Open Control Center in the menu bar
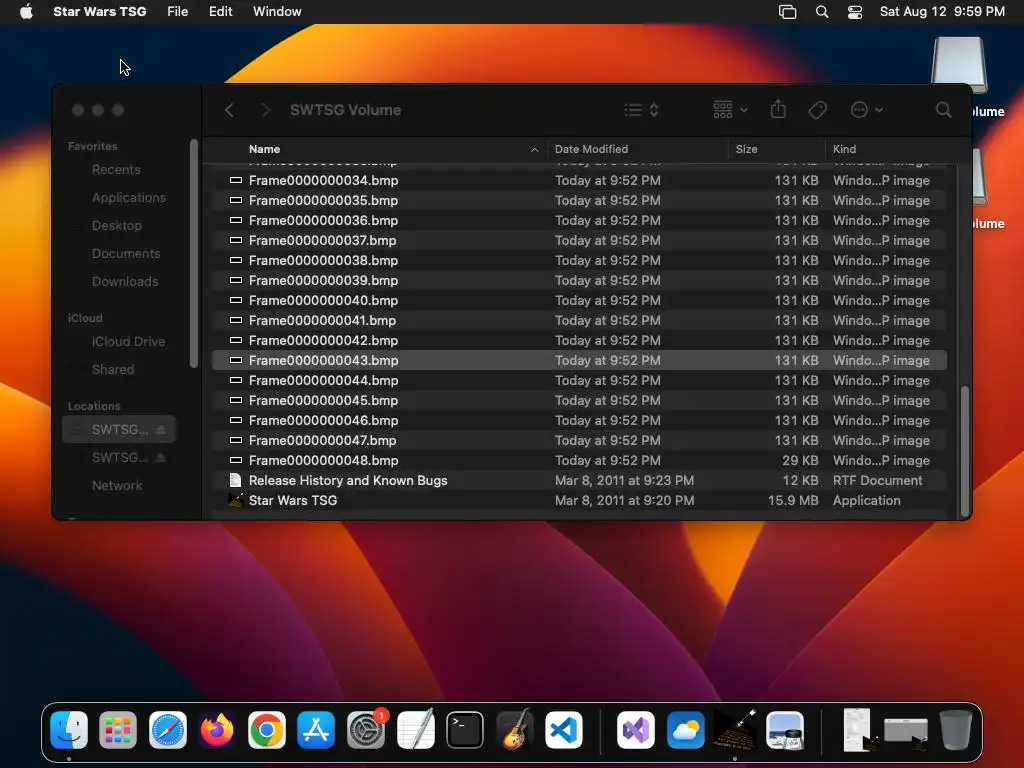 [x=855, y=12]
